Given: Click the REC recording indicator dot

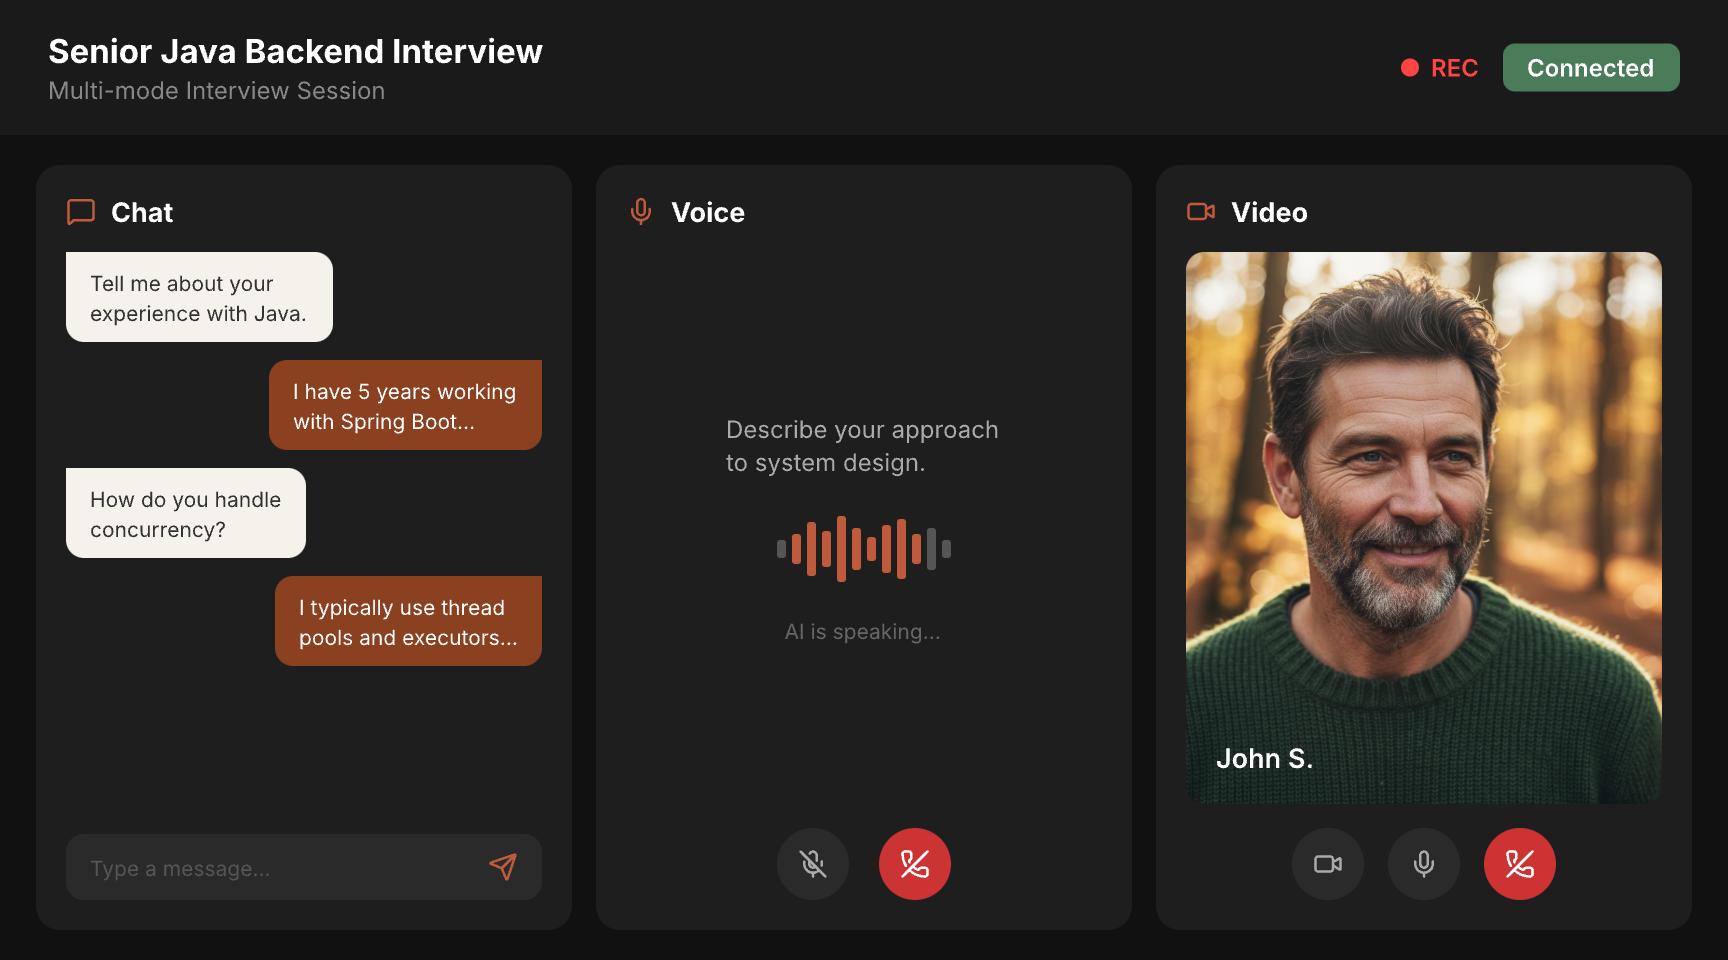Looking at the screenshot, I should coord(1410,67).
